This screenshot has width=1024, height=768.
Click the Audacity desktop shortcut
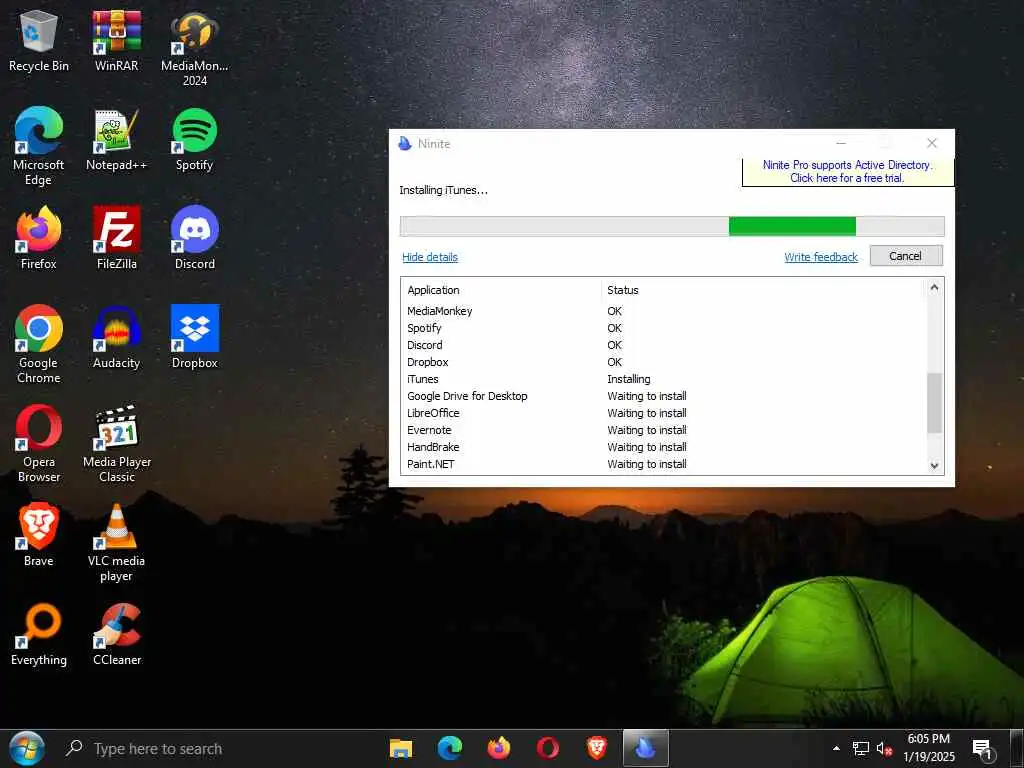(x=116, y=338)
